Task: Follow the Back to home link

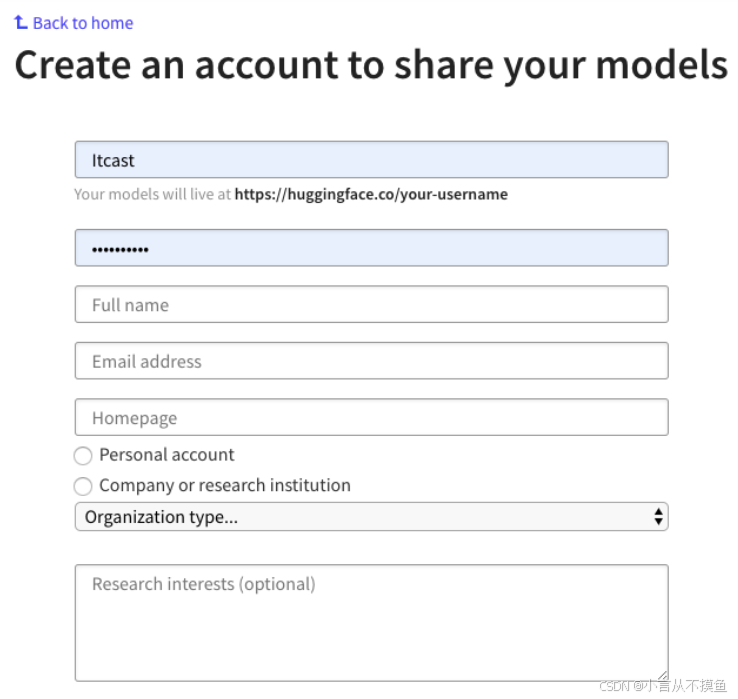Action: 82,23
